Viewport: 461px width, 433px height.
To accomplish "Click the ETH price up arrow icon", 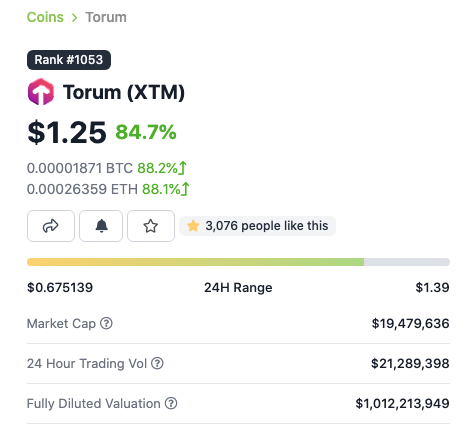I will click(x=185, y=189).
